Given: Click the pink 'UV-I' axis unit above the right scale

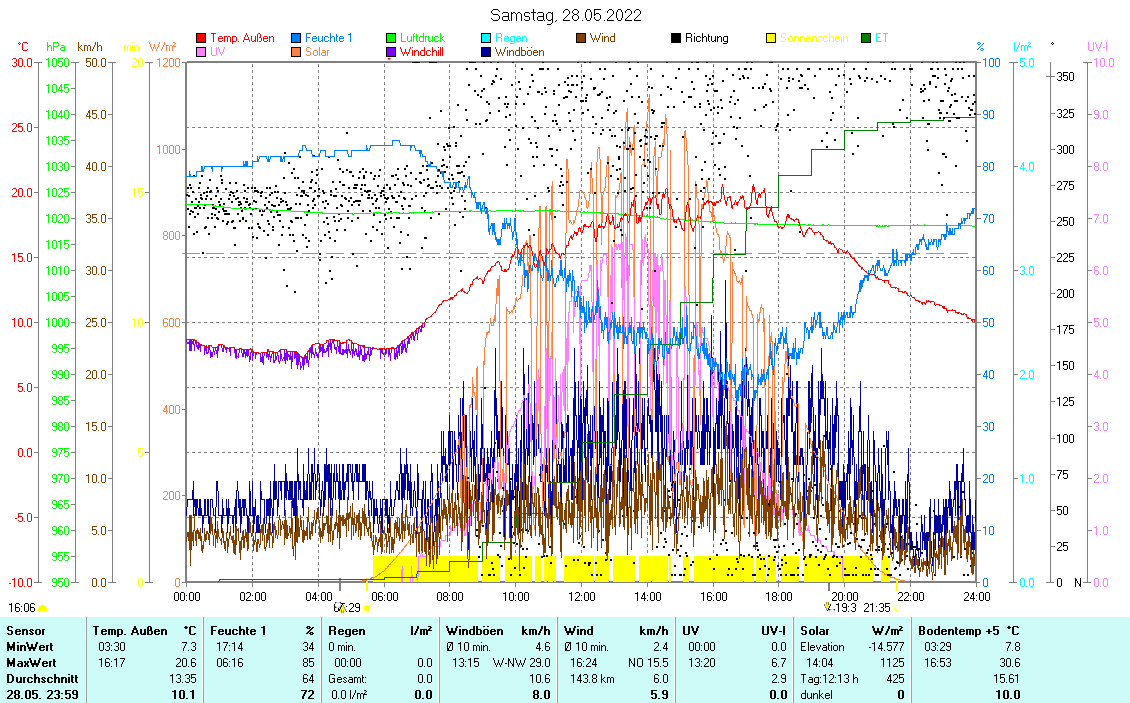Looking at the screenshot, I should click(1097, 47).
